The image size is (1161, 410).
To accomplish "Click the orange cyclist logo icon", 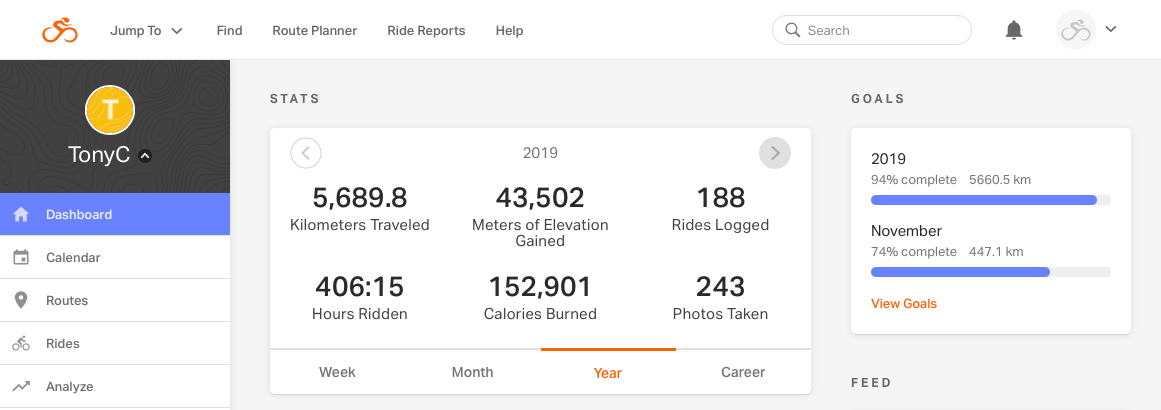I will pos(60,30).
